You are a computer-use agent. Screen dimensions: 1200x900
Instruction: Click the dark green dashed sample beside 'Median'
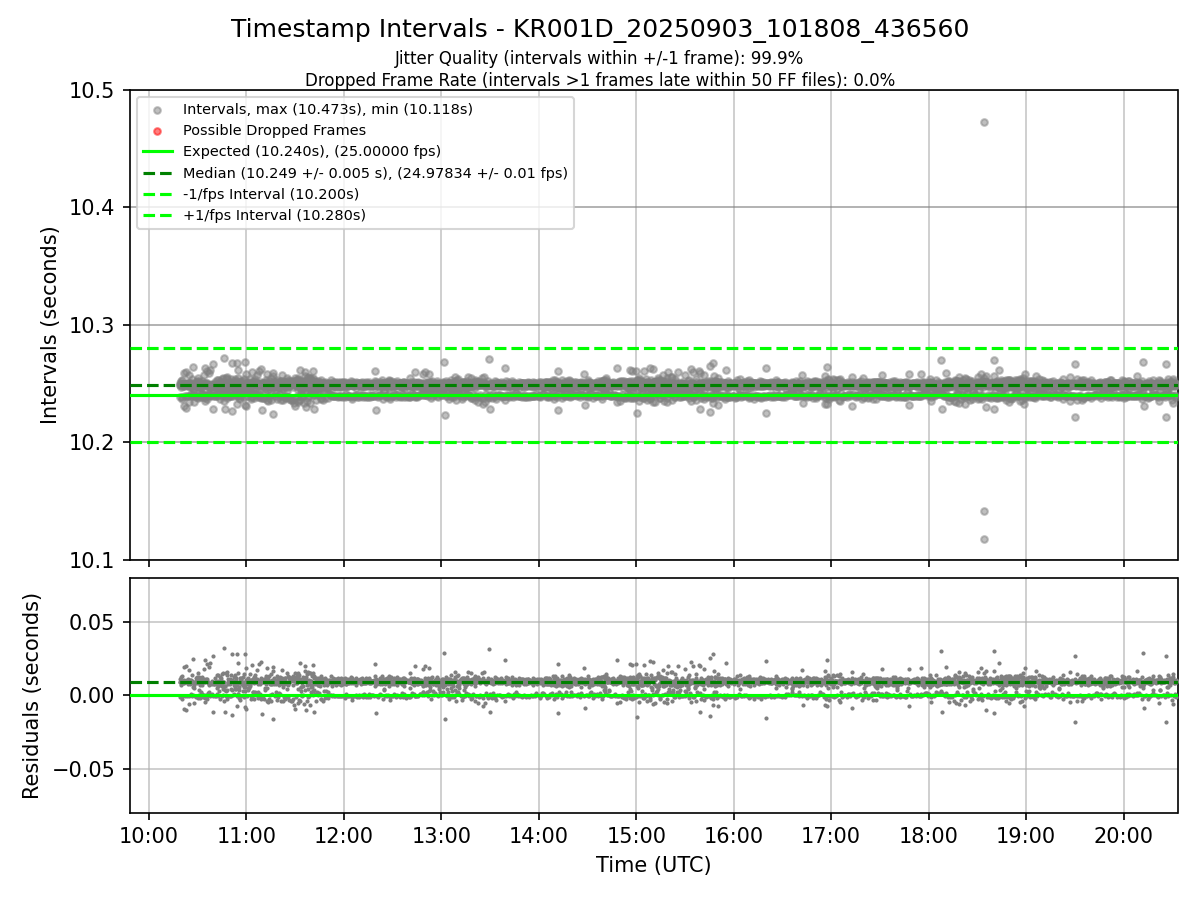tap(157, 173)
